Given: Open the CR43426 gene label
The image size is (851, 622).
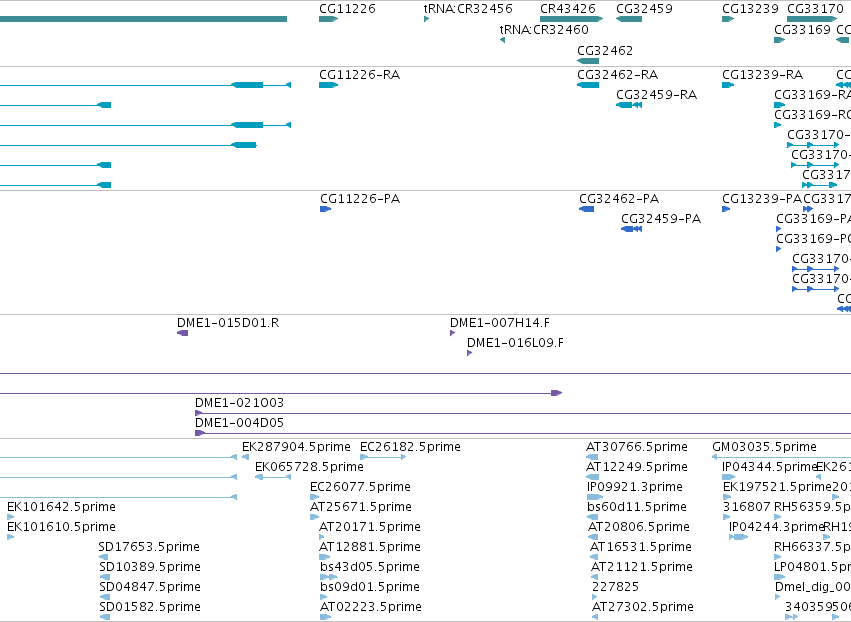Looking at the screenshot, I should (x=568, y=9).
